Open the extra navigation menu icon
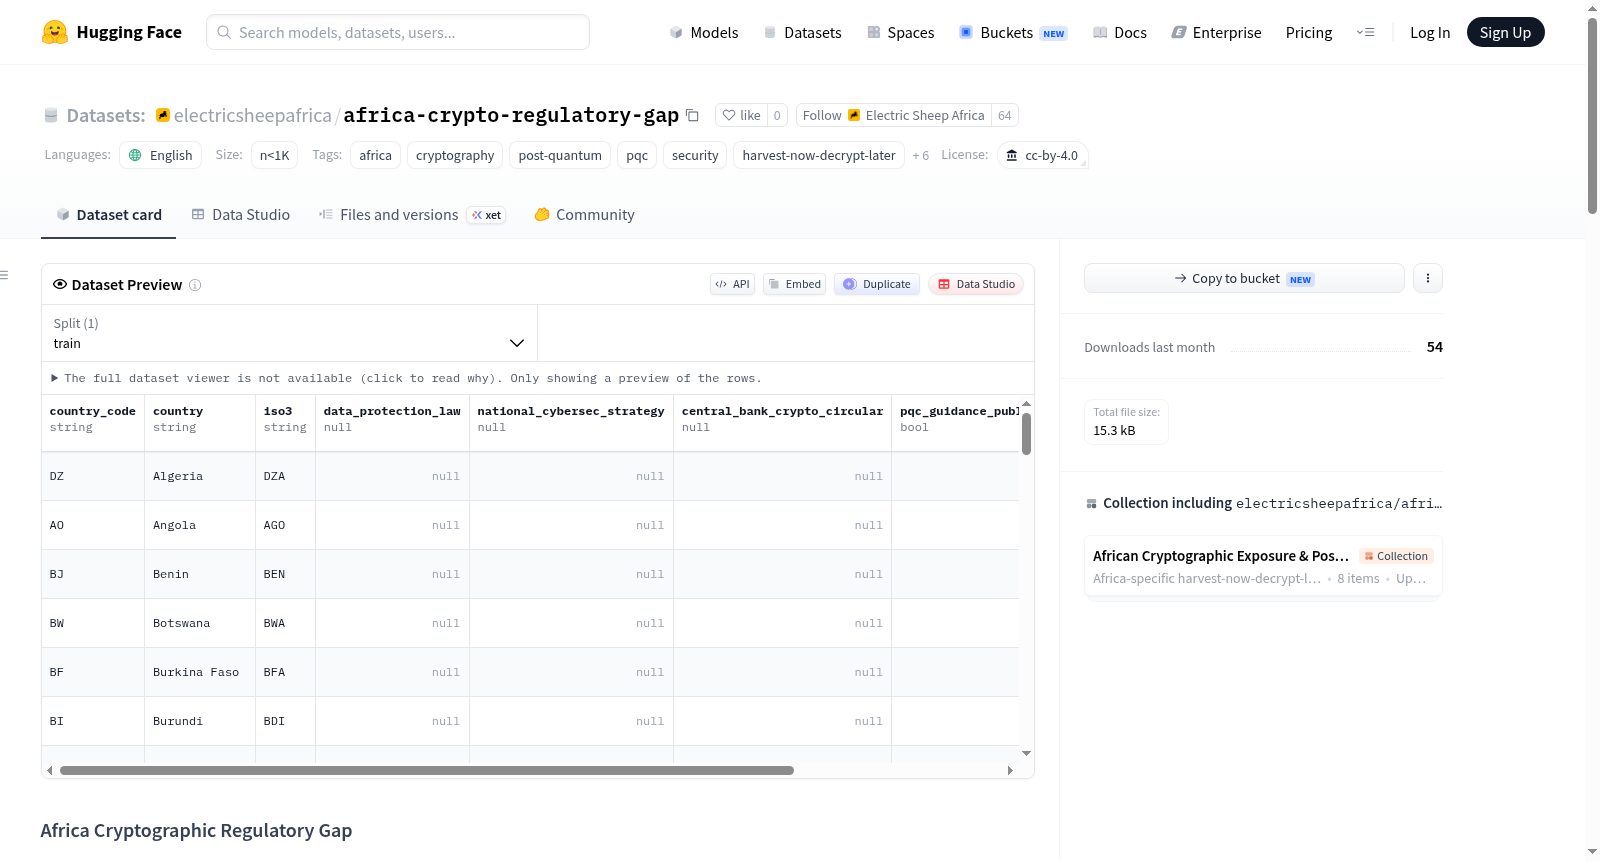Screen dimensions: 1600x861 click(1365, 32)
